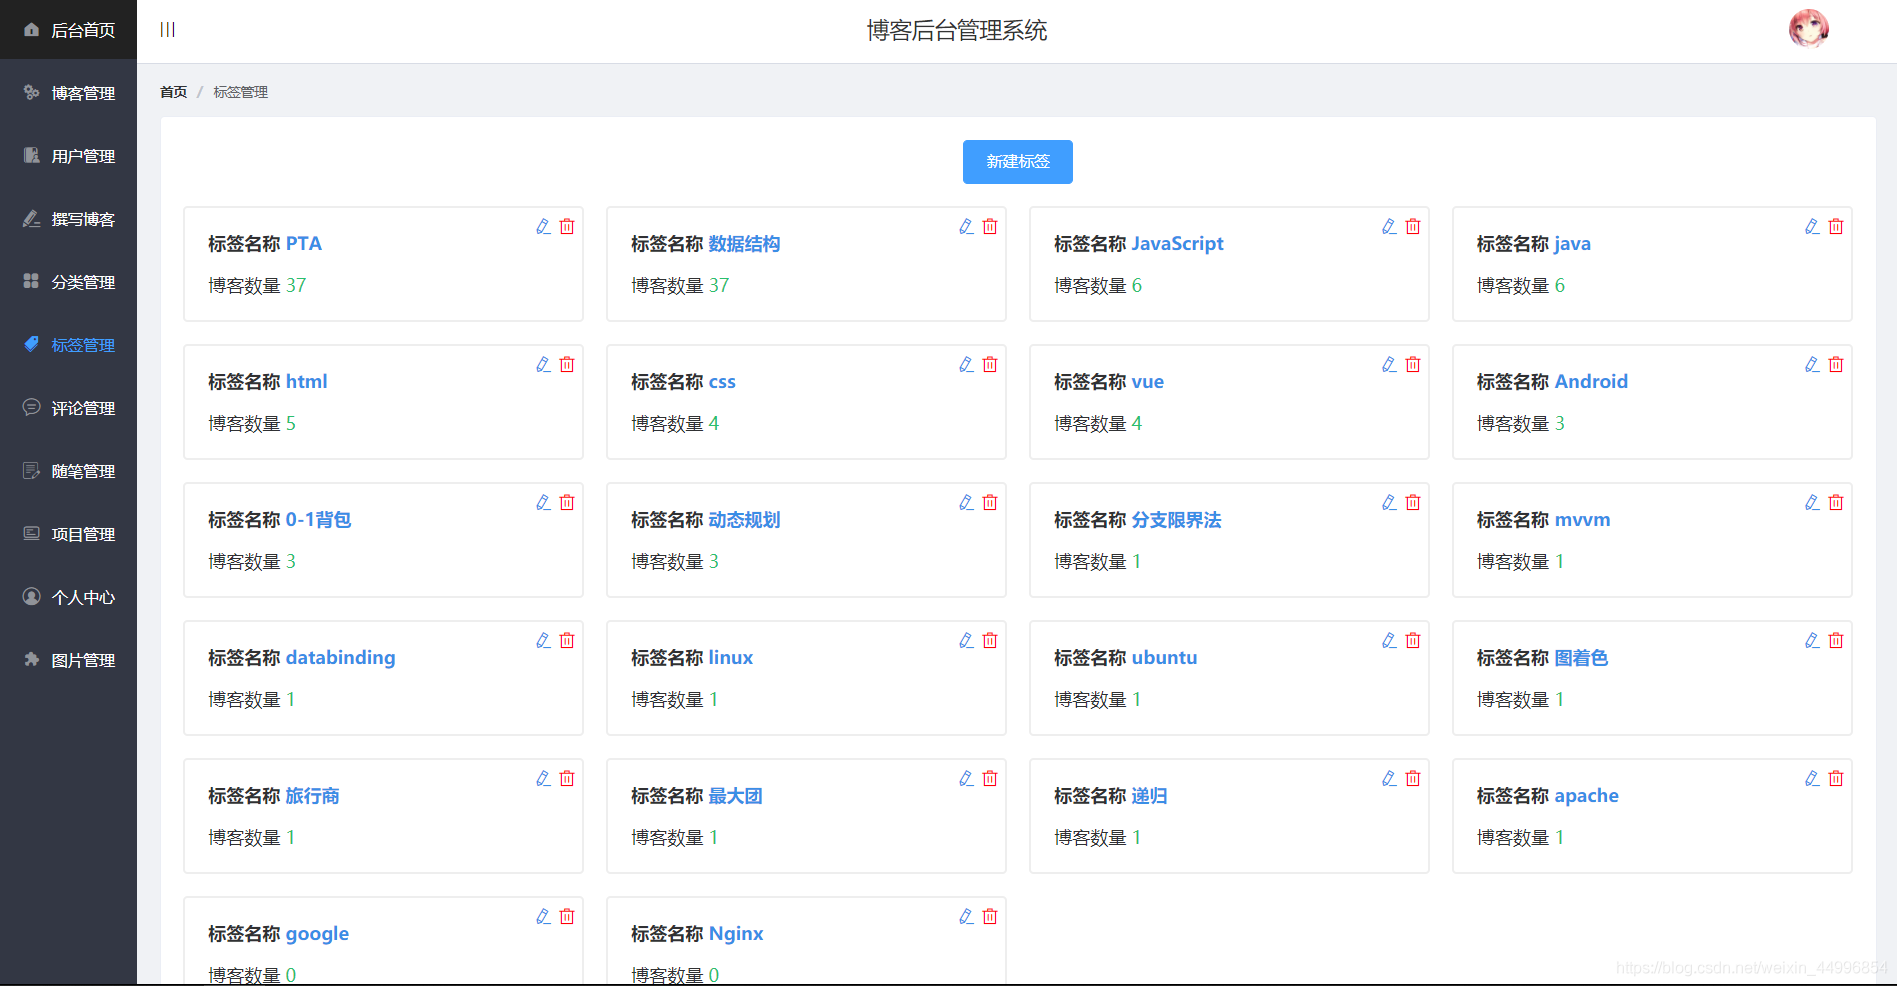Click the 博客后台管理系统 header title
This screenshot has width=1897, height=986.
tap(957, 31)
